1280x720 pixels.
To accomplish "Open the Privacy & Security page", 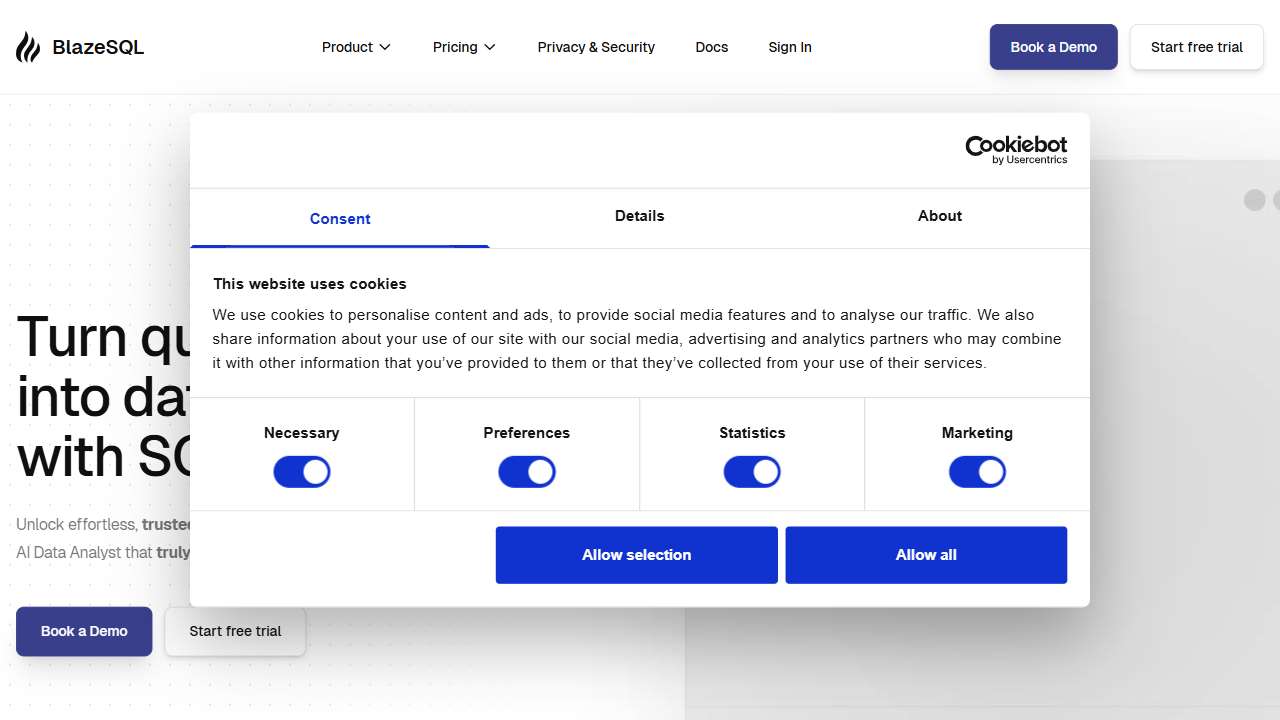I will click(x=596, y=47).
